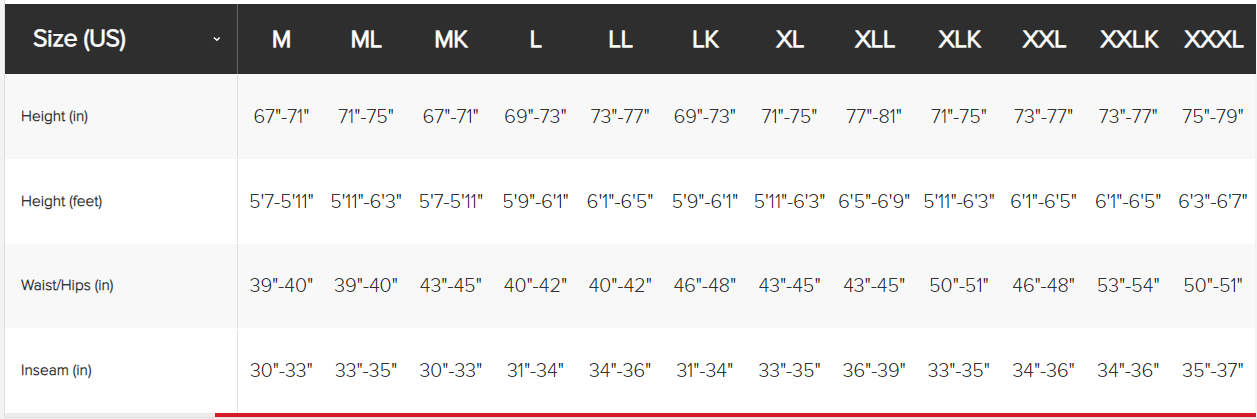Click the Size (US) header label
Viewport: 1257px width, 419px height.
79,40
